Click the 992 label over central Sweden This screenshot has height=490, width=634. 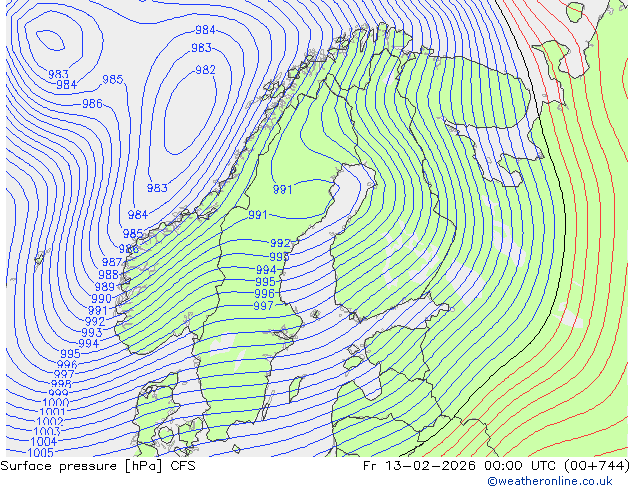click(x=280, y=243)
